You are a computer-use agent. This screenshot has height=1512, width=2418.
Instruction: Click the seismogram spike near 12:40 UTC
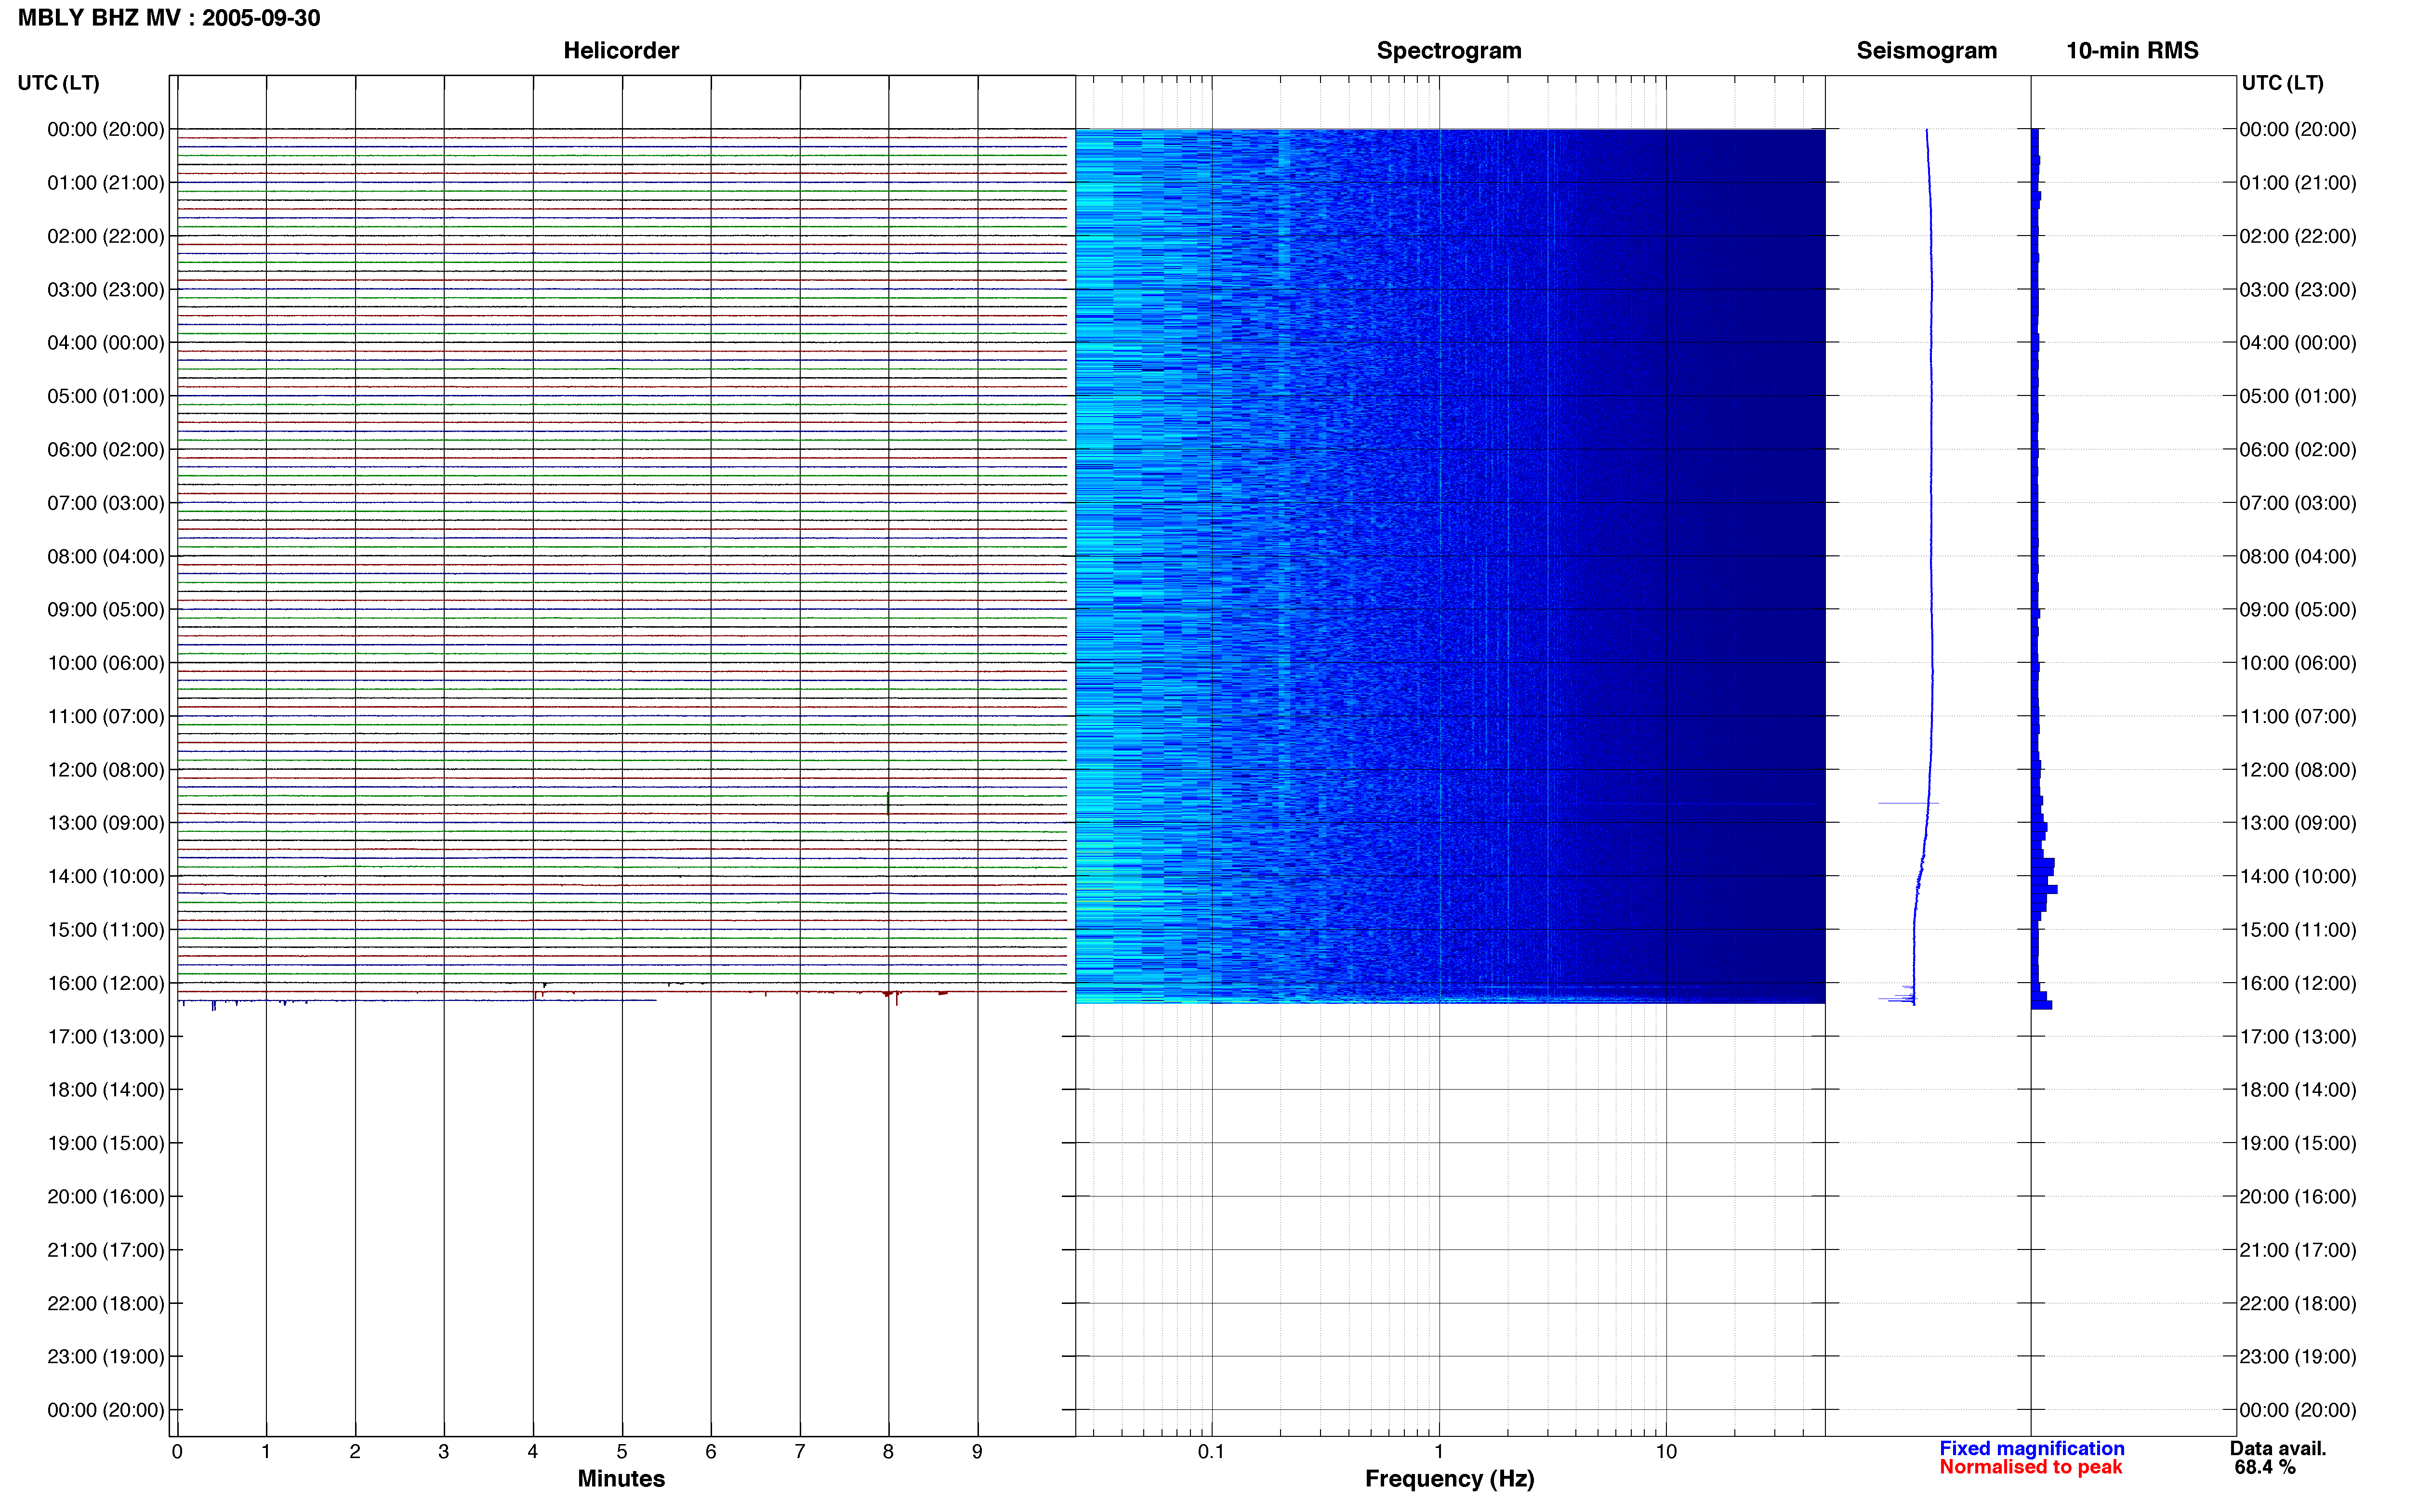1908,803
